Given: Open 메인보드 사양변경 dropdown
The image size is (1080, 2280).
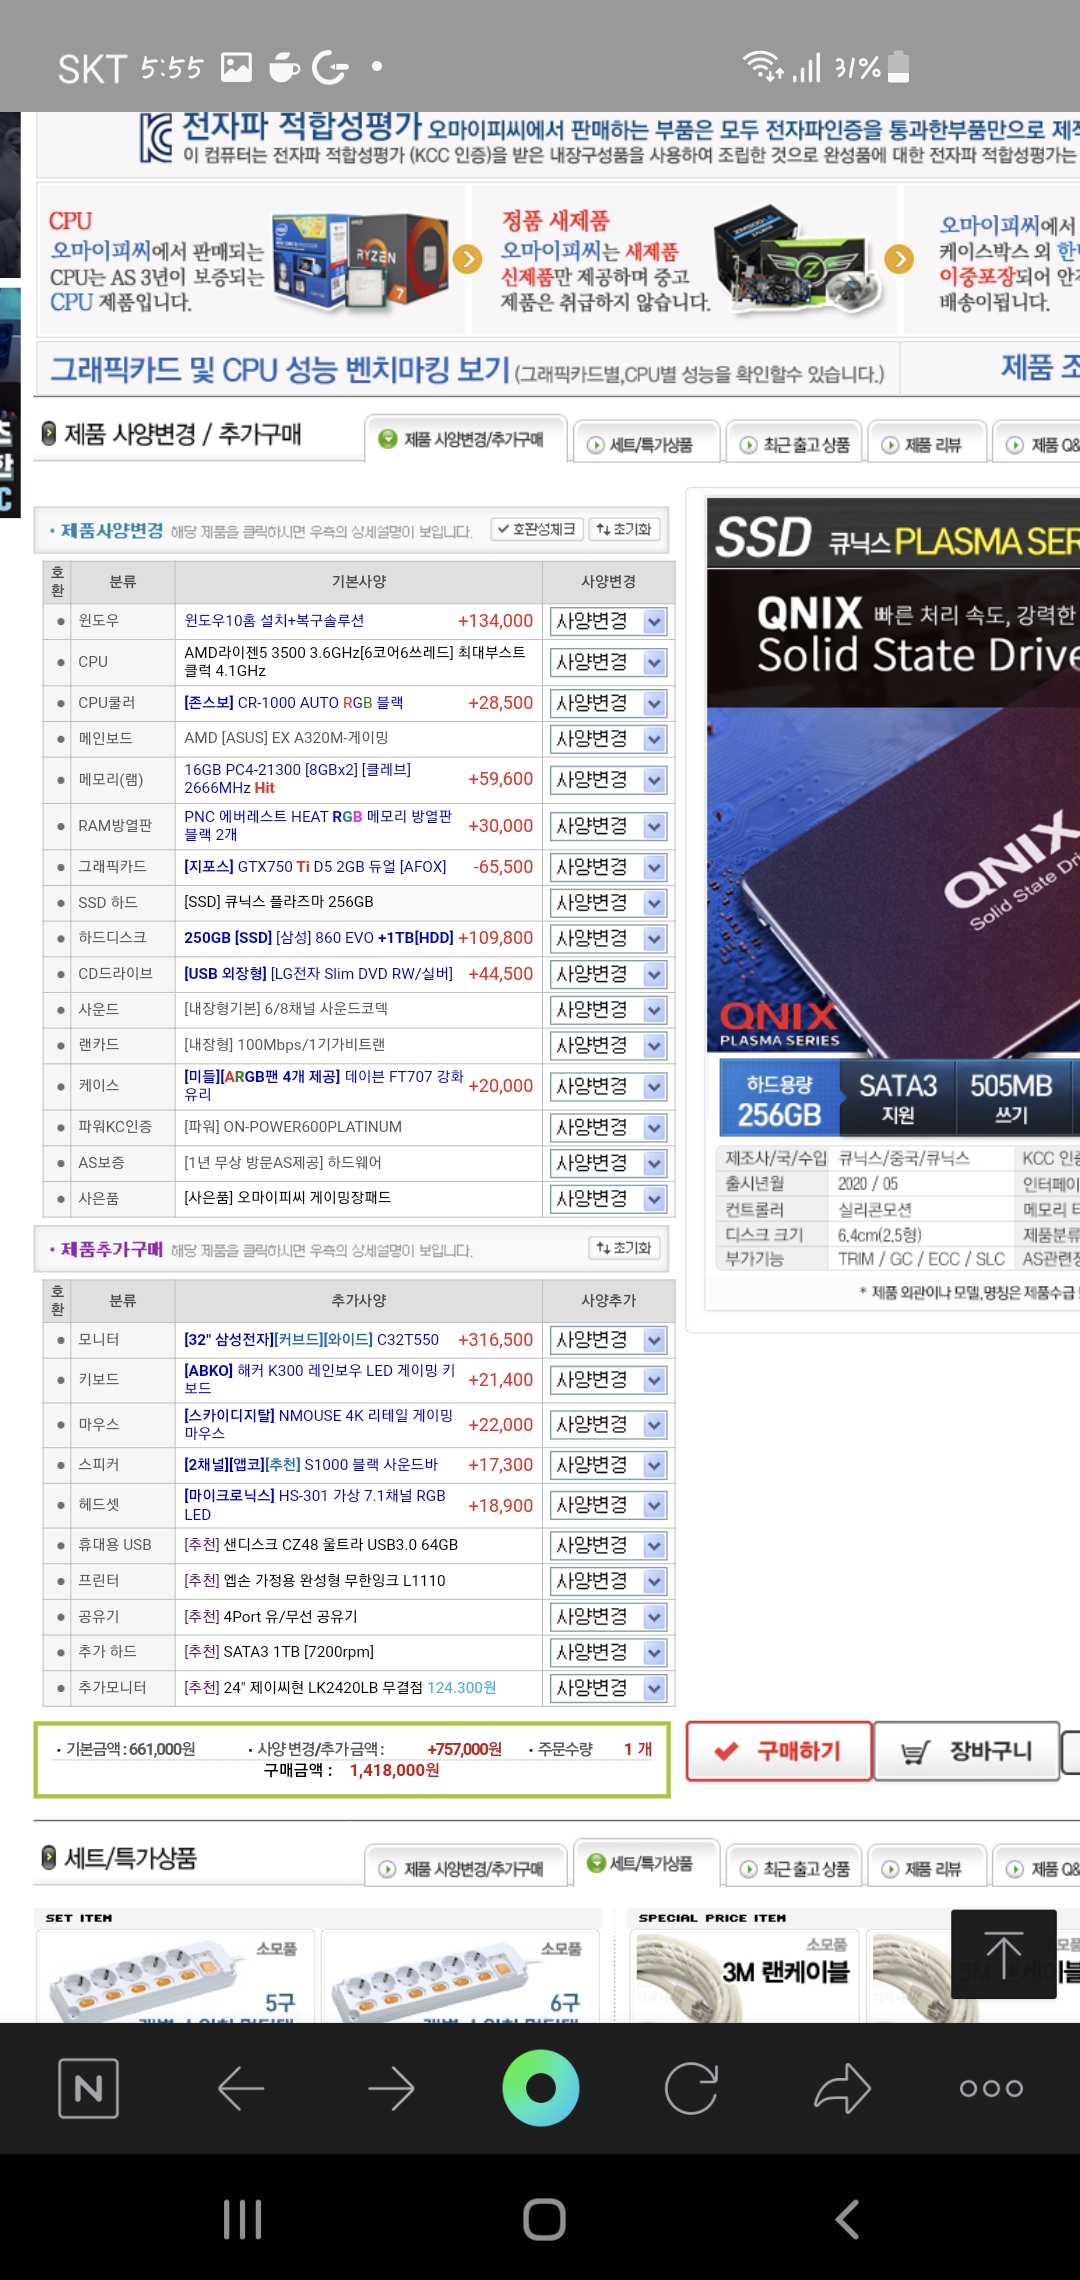Looking at the screenshot, I should coord(608,739).
